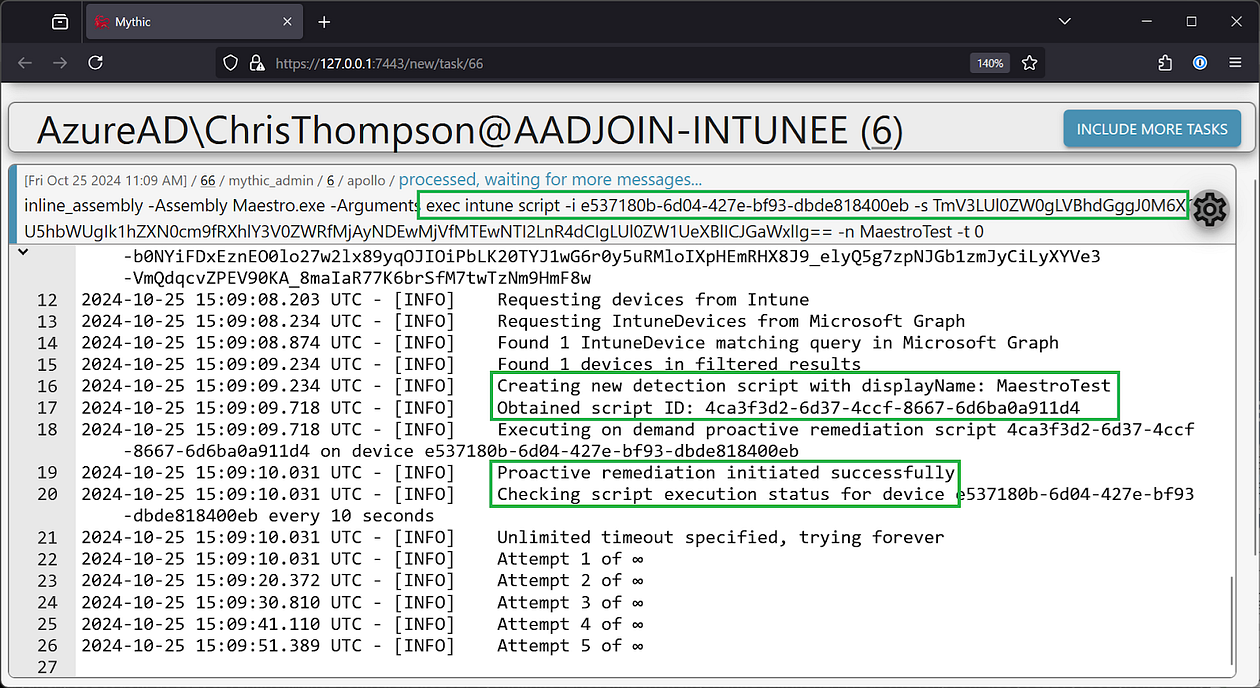Click INCLUDE MORE TASKS button
This screenshot has width=1260, height=688.
click(1152, 129)
